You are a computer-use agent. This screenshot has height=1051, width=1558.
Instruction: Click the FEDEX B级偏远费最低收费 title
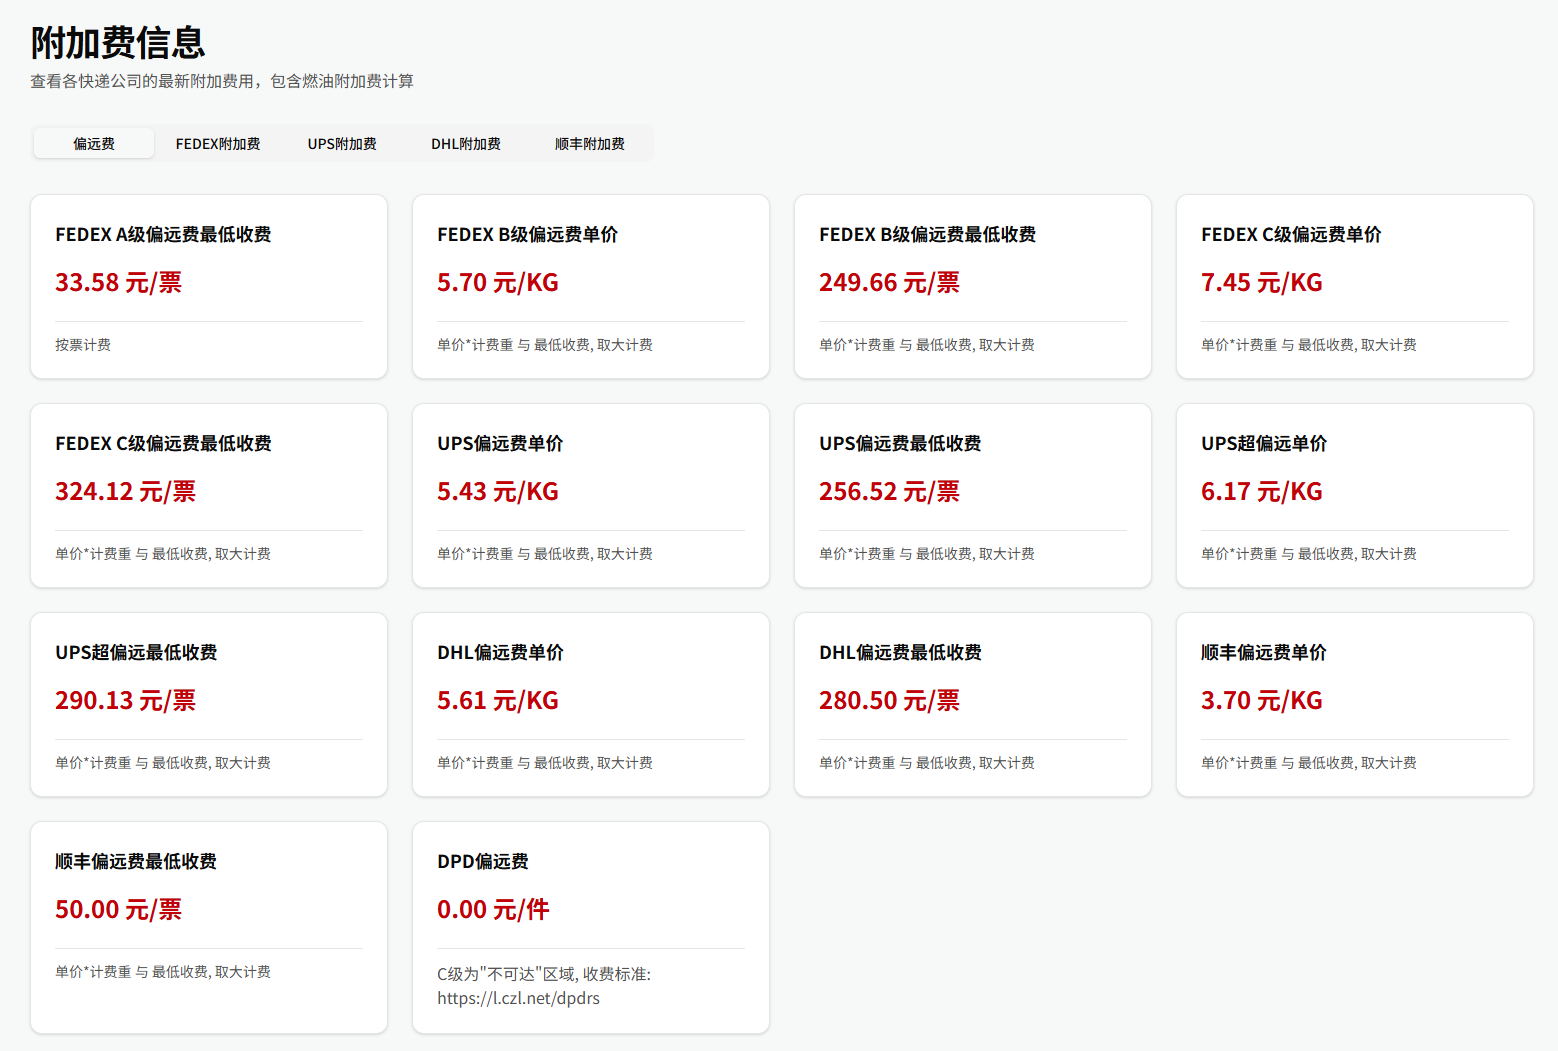click(x=927, y=234)
